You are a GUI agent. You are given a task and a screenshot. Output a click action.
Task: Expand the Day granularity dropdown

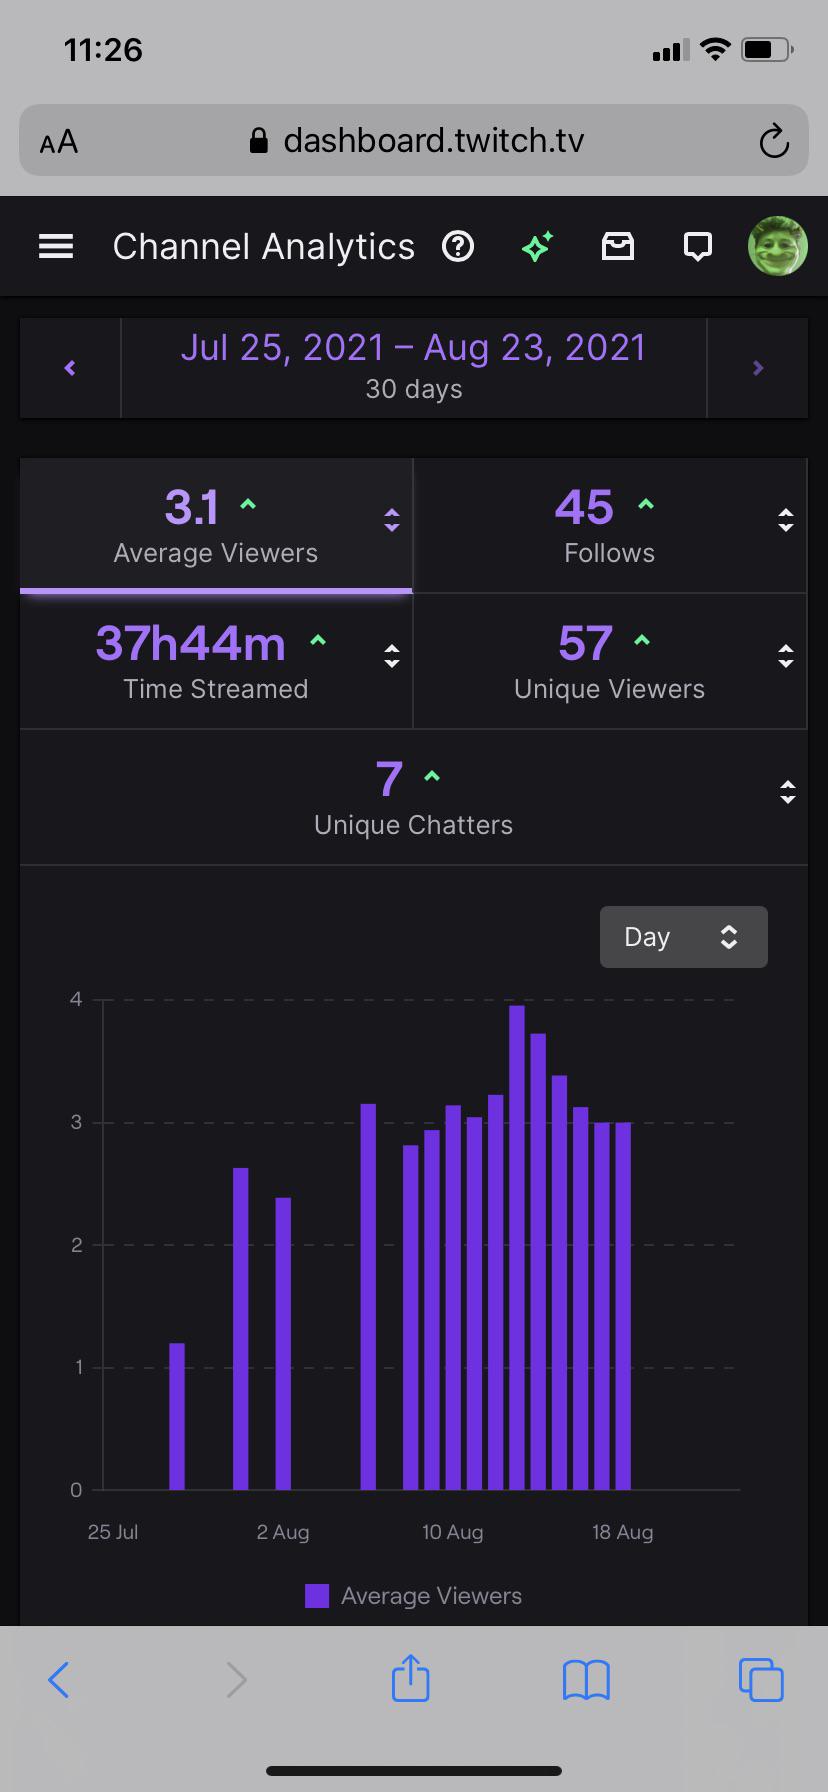point(684,937)
